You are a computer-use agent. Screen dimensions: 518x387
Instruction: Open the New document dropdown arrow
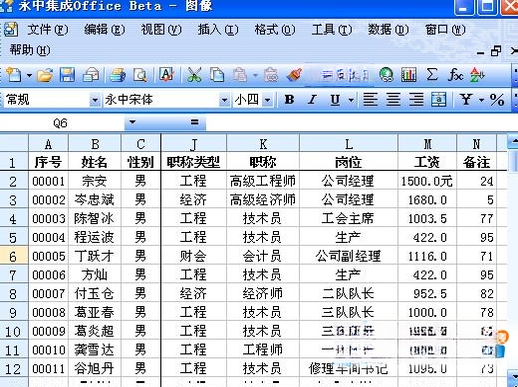pyautogui.click(x=29, y=75)
